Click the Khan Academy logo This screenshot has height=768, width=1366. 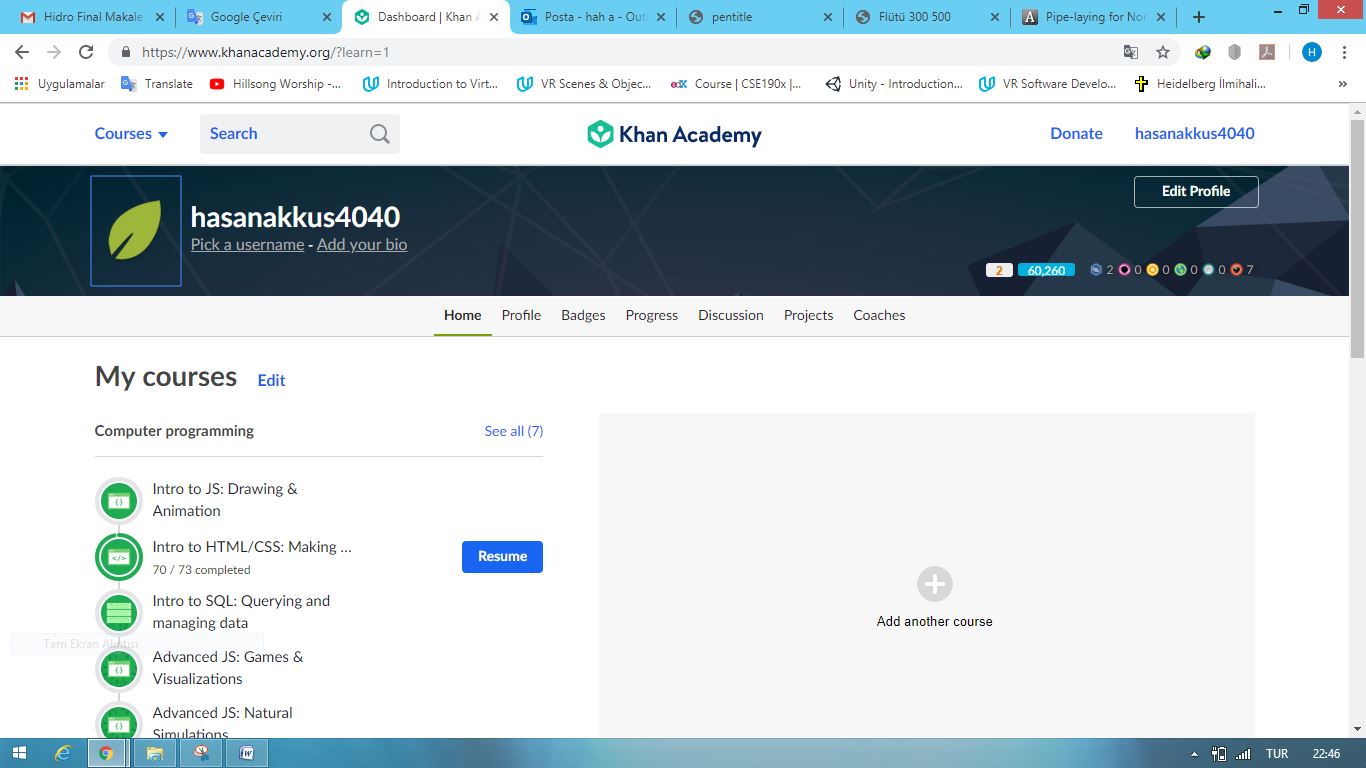click(x=674, y=134)
